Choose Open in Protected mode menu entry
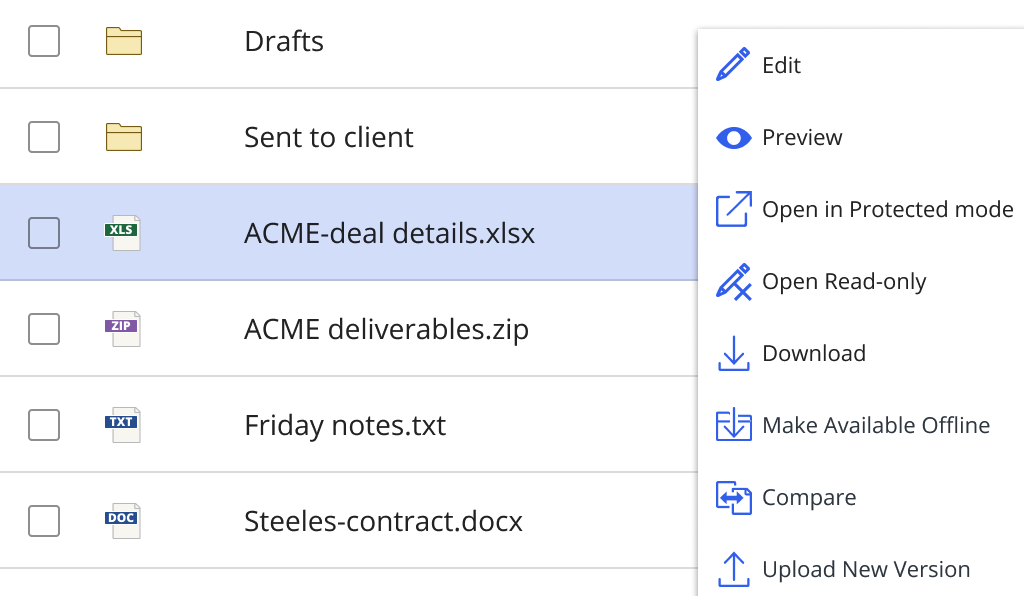 [887, 210]
